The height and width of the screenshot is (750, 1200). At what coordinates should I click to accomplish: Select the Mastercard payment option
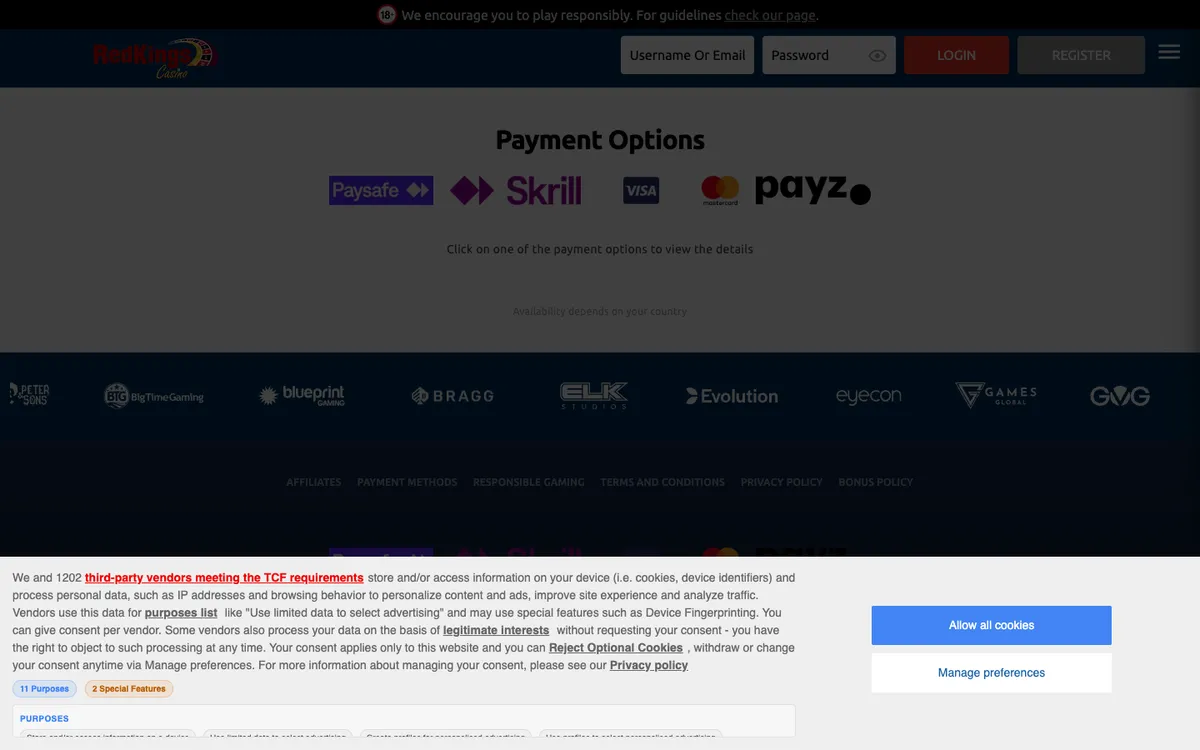pos(720,190)
